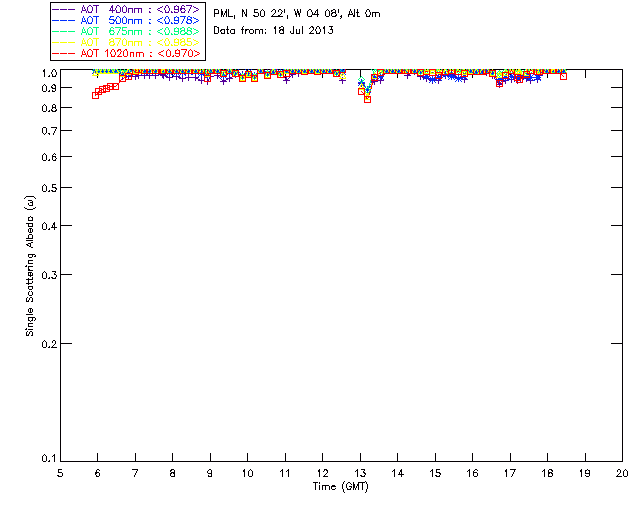Viewport: 640px width, 512px height.
Task: Click the 12 hour x-axis label
Action: coord(322,473)
